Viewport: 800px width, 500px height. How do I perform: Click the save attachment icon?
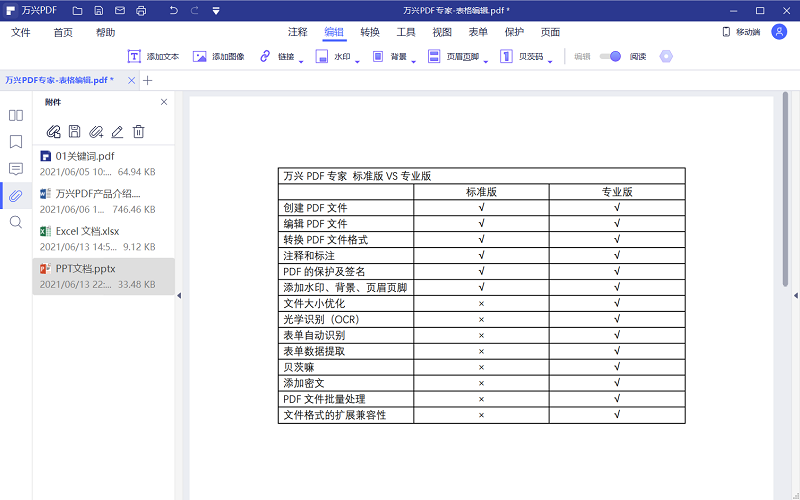pos(75,131)
